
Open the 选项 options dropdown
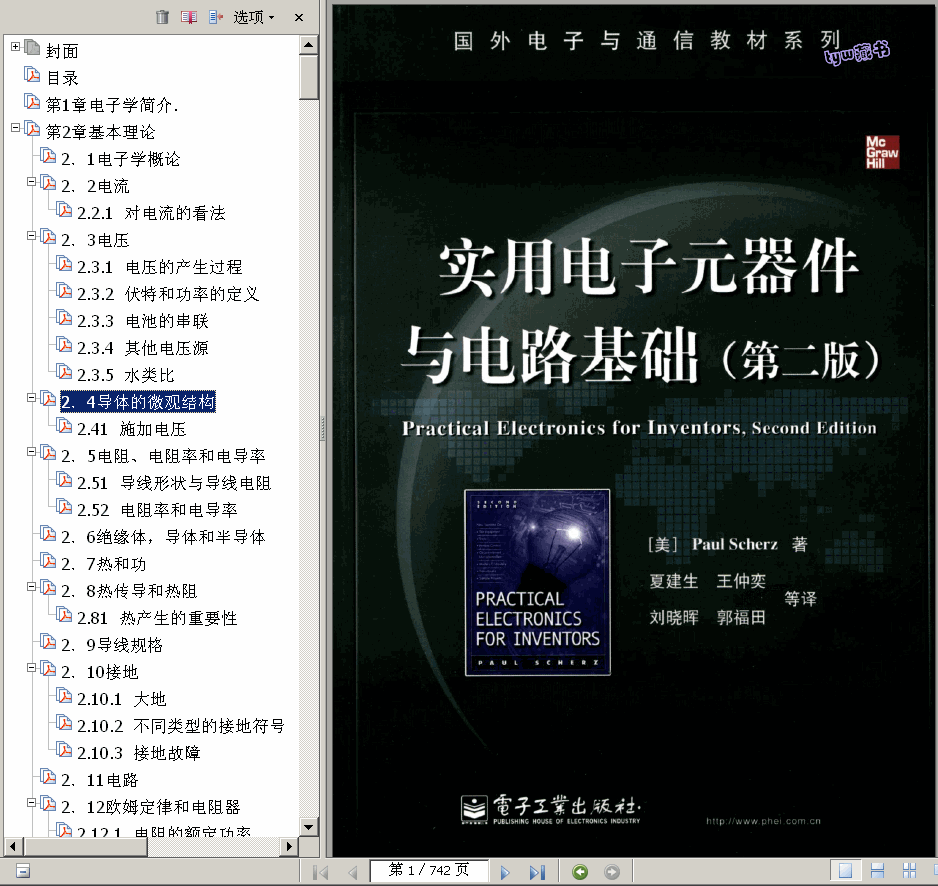click(x=254, y=17)
